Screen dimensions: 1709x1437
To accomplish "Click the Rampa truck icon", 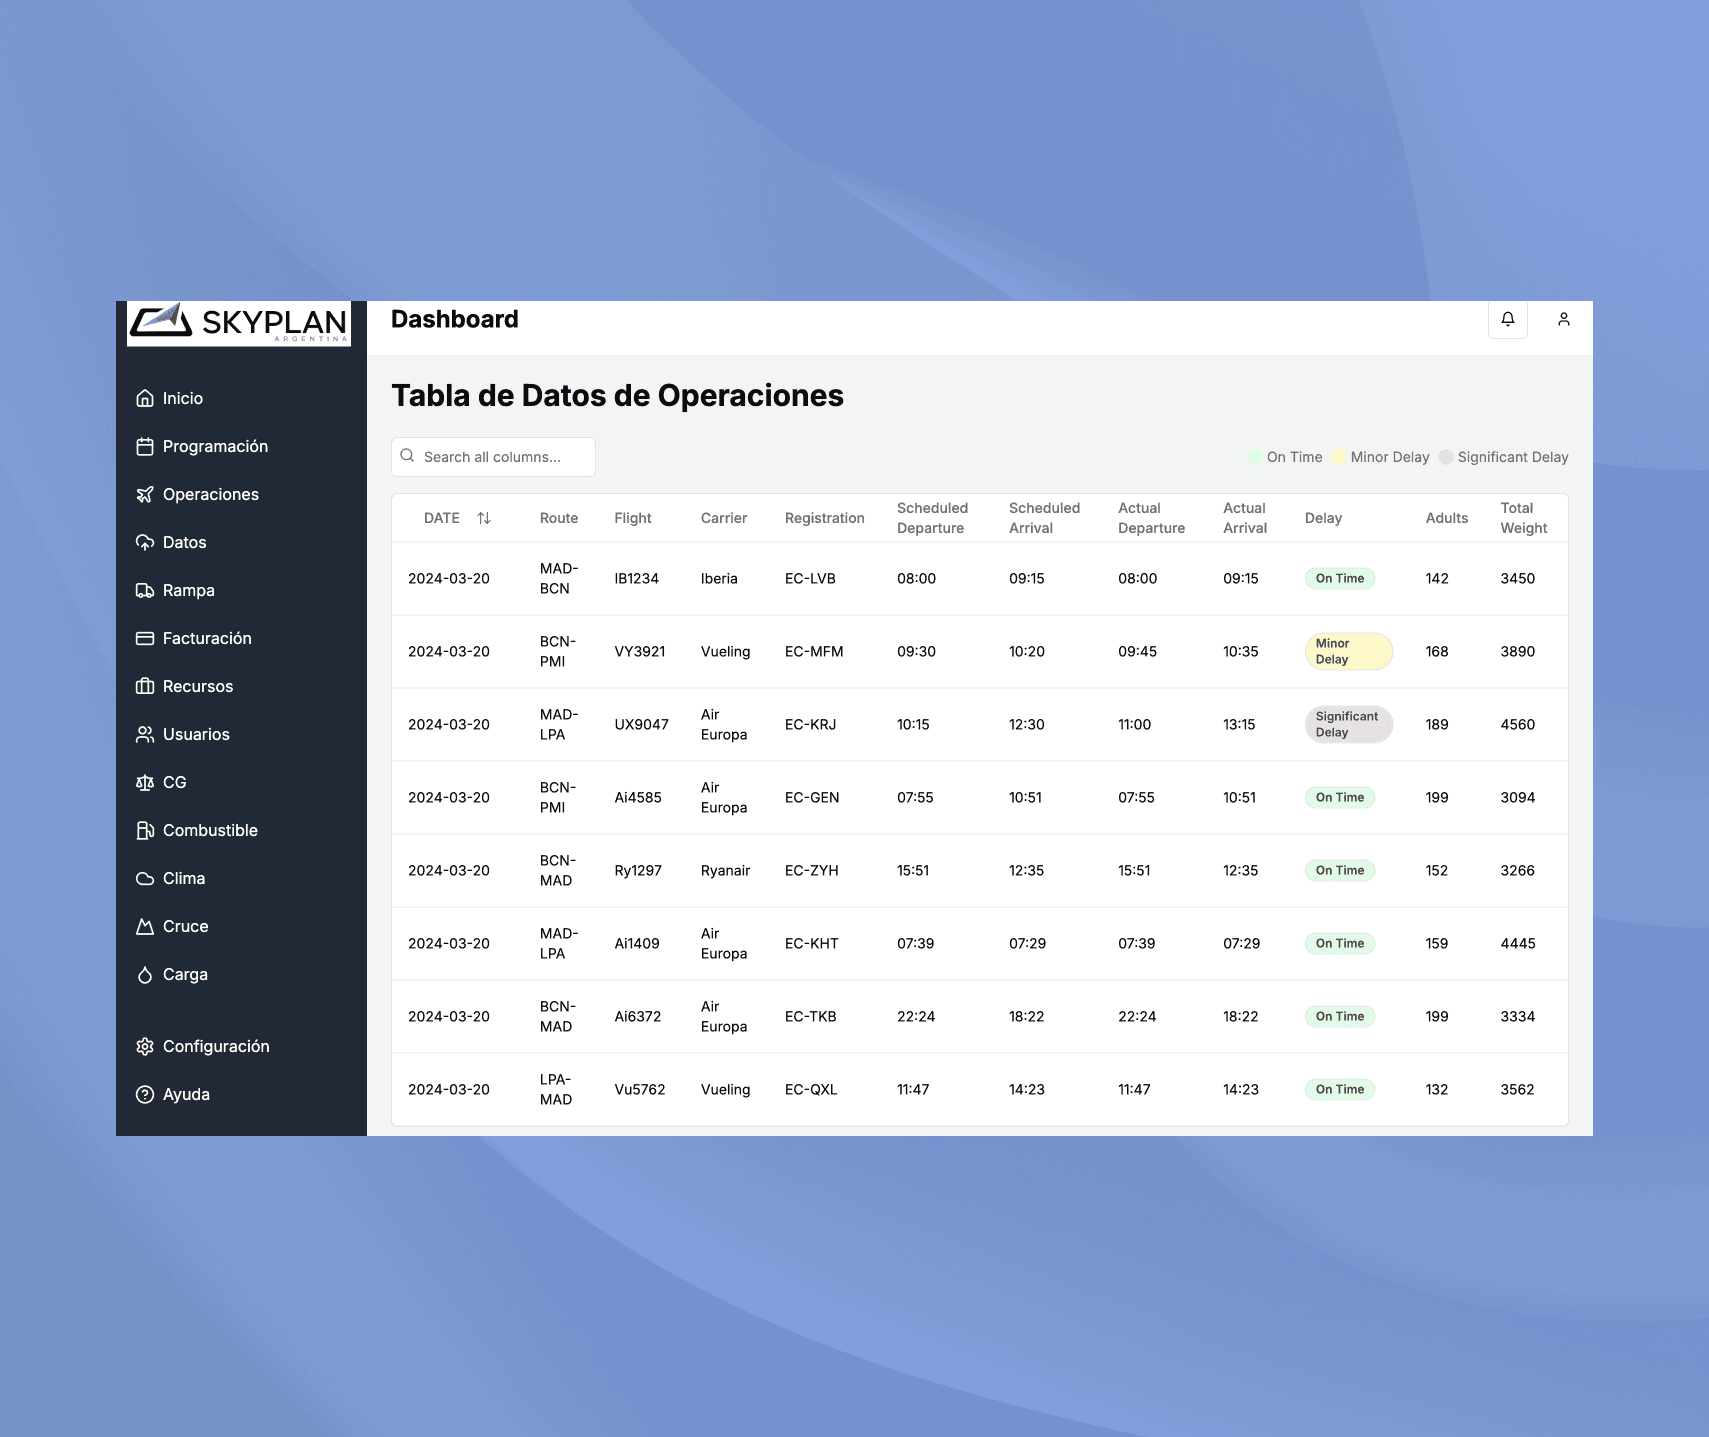I will coord(145,590).
